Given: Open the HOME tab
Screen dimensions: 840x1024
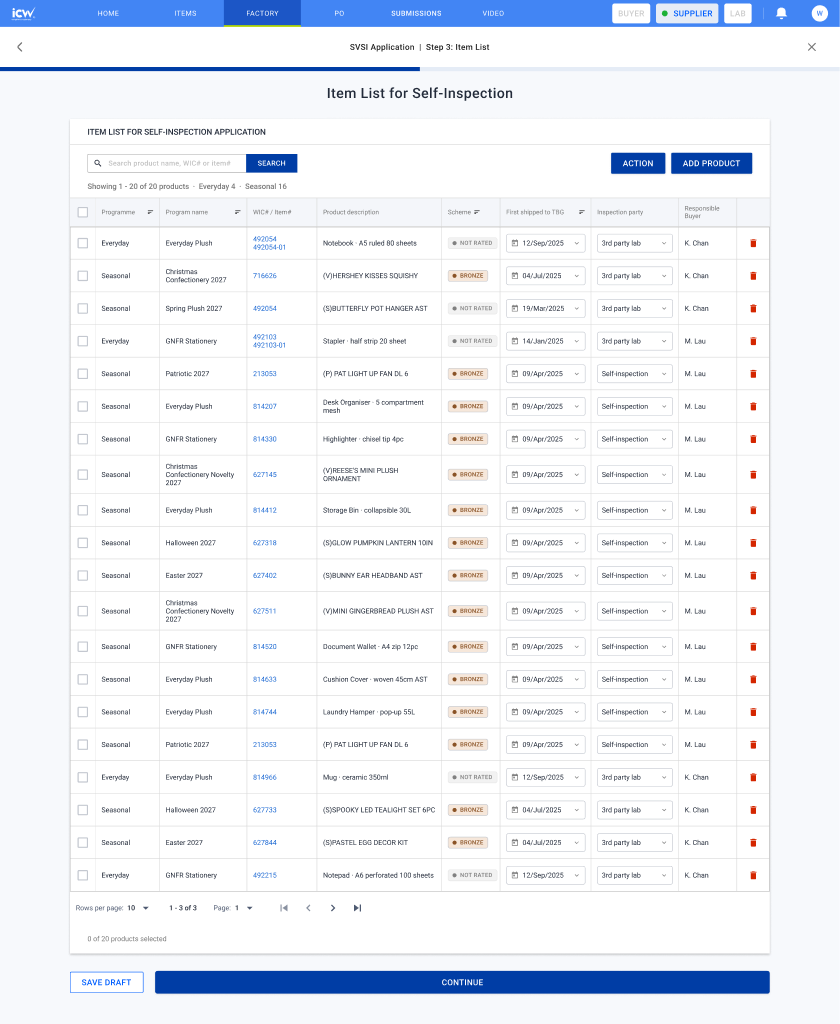Looking at the screenshot, I should (x=108, y=13).
